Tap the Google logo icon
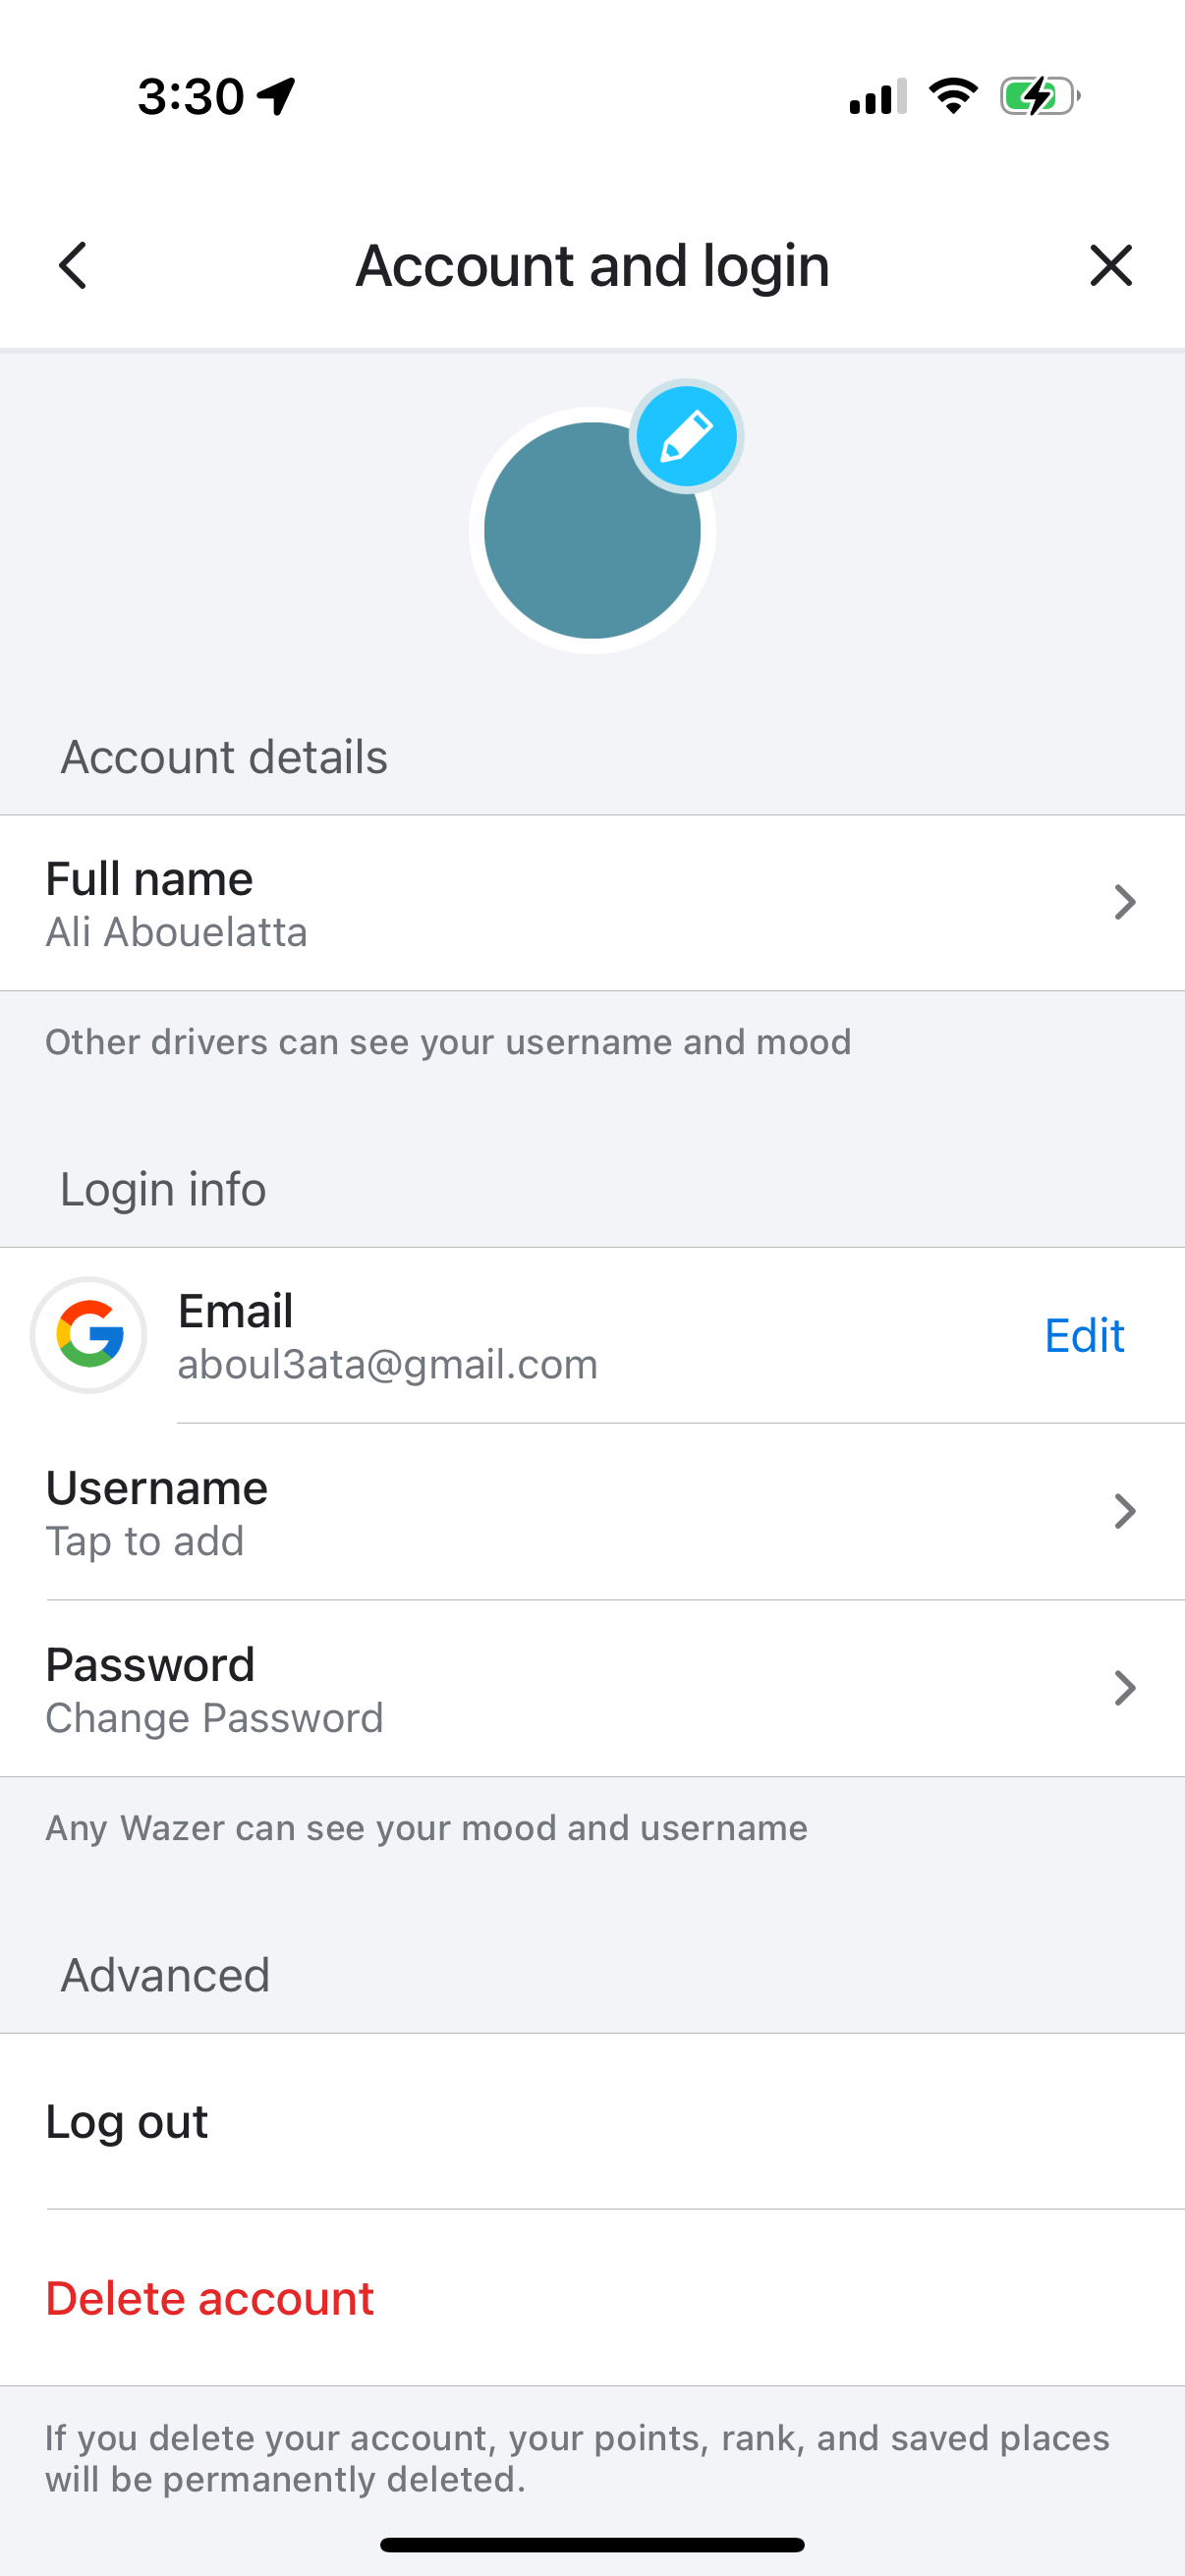Screen dimensions: 1185x2576 (89, 1334)
